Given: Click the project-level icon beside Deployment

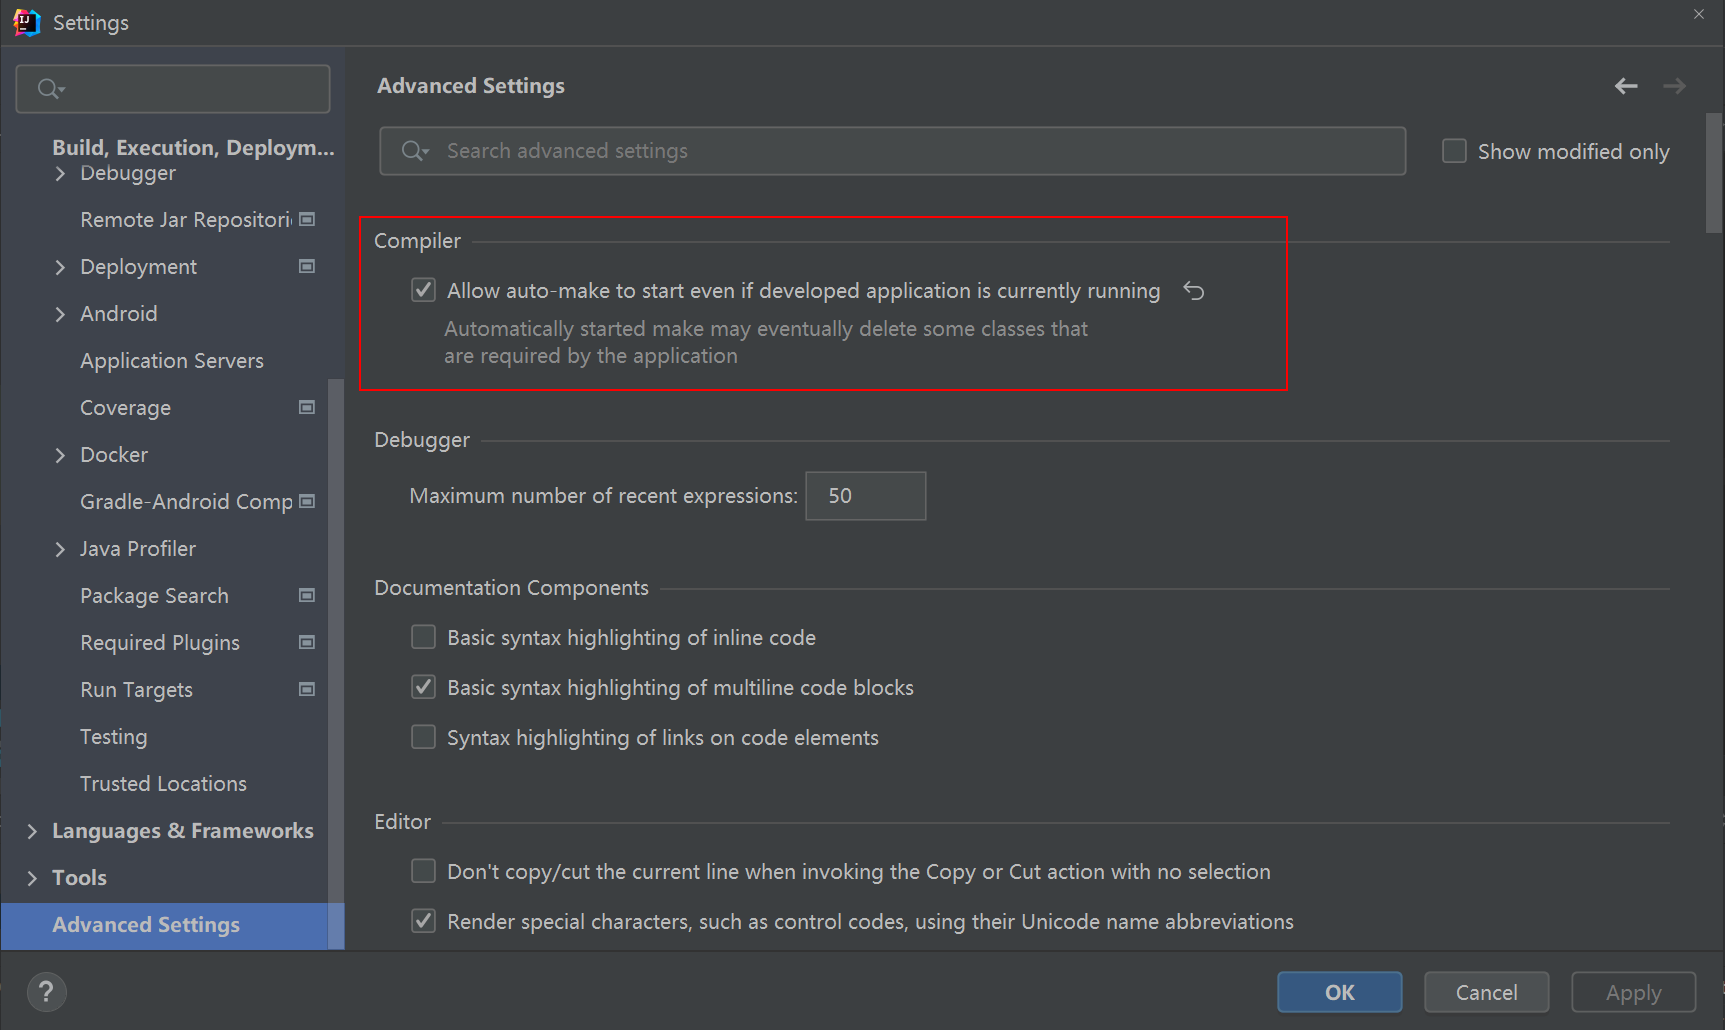Looking at the screenshot, I should coord(307,266).
